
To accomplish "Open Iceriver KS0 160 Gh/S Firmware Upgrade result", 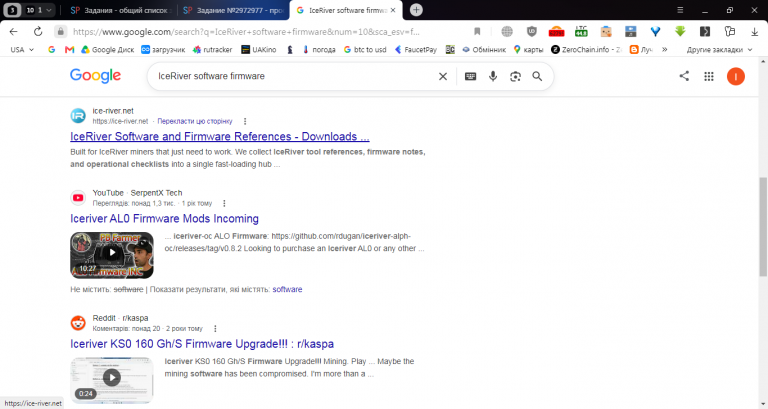I will (202, 344).
